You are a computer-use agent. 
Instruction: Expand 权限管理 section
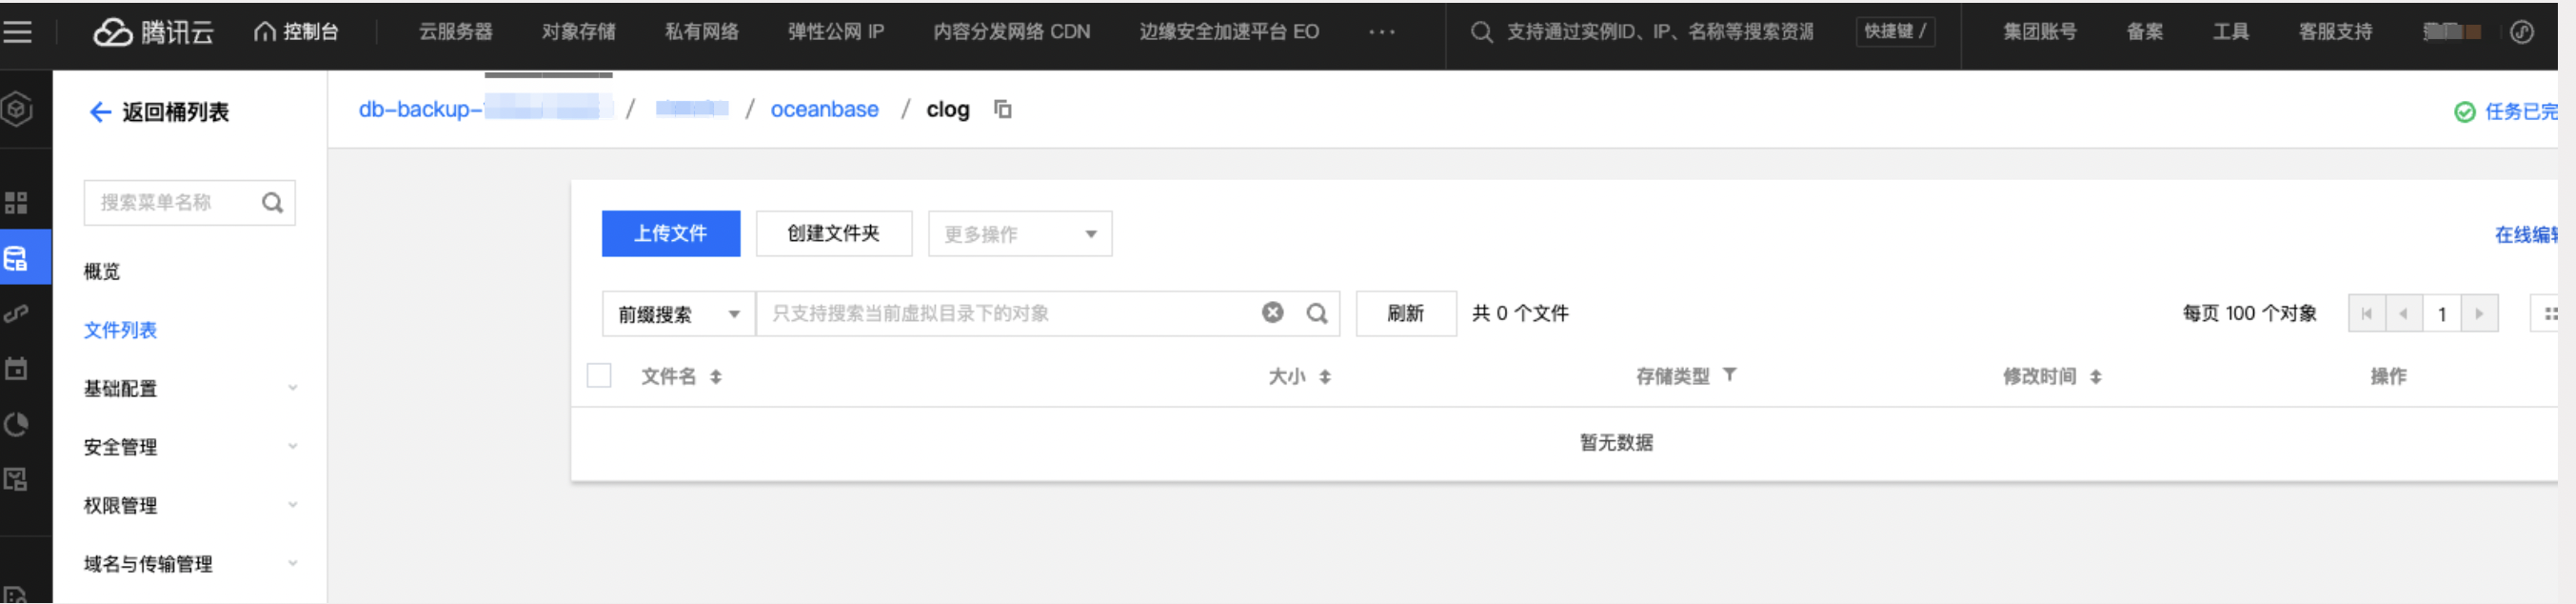(190, 505)
